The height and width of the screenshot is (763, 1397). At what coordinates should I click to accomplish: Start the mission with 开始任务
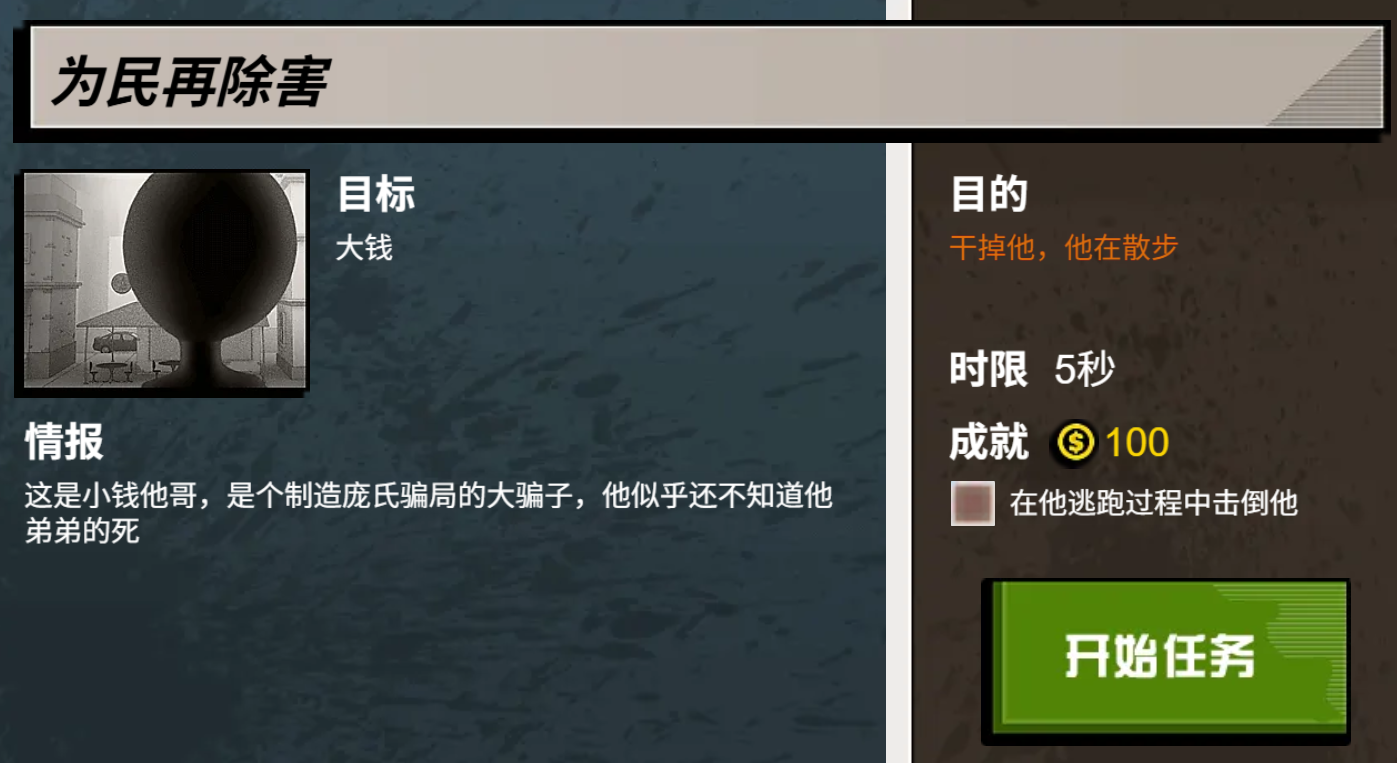point(1166,660)
